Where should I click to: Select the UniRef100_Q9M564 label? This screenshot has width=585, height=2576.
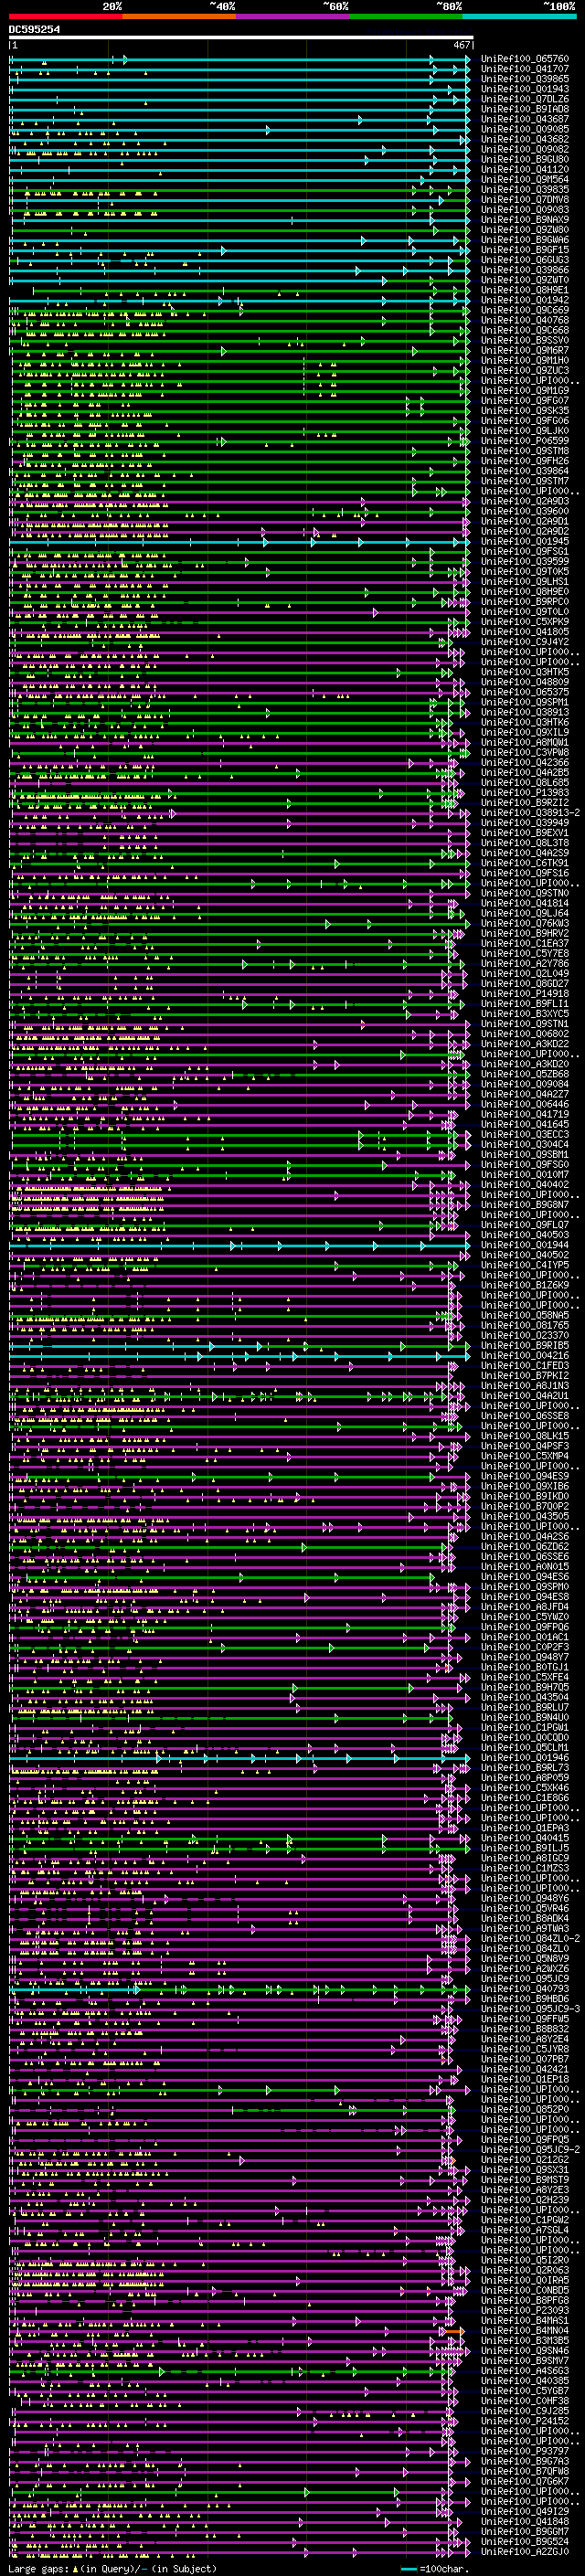[x=525, y=179]
